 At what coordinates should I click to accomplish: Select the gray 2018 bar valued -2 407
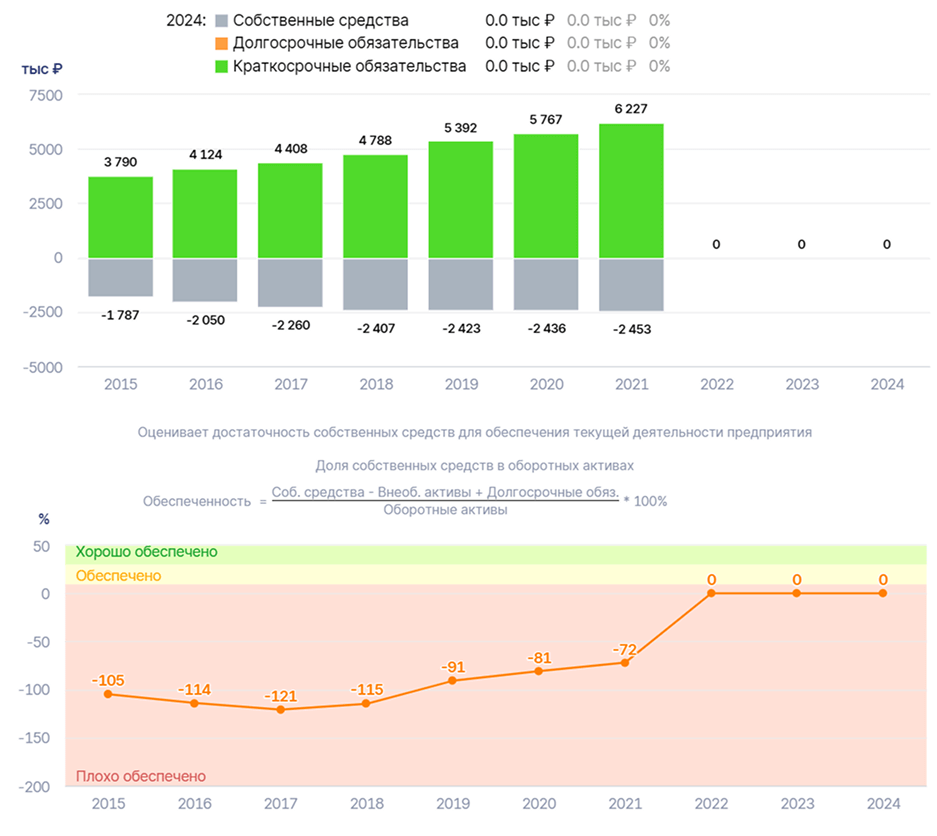(x=375, y=284)
